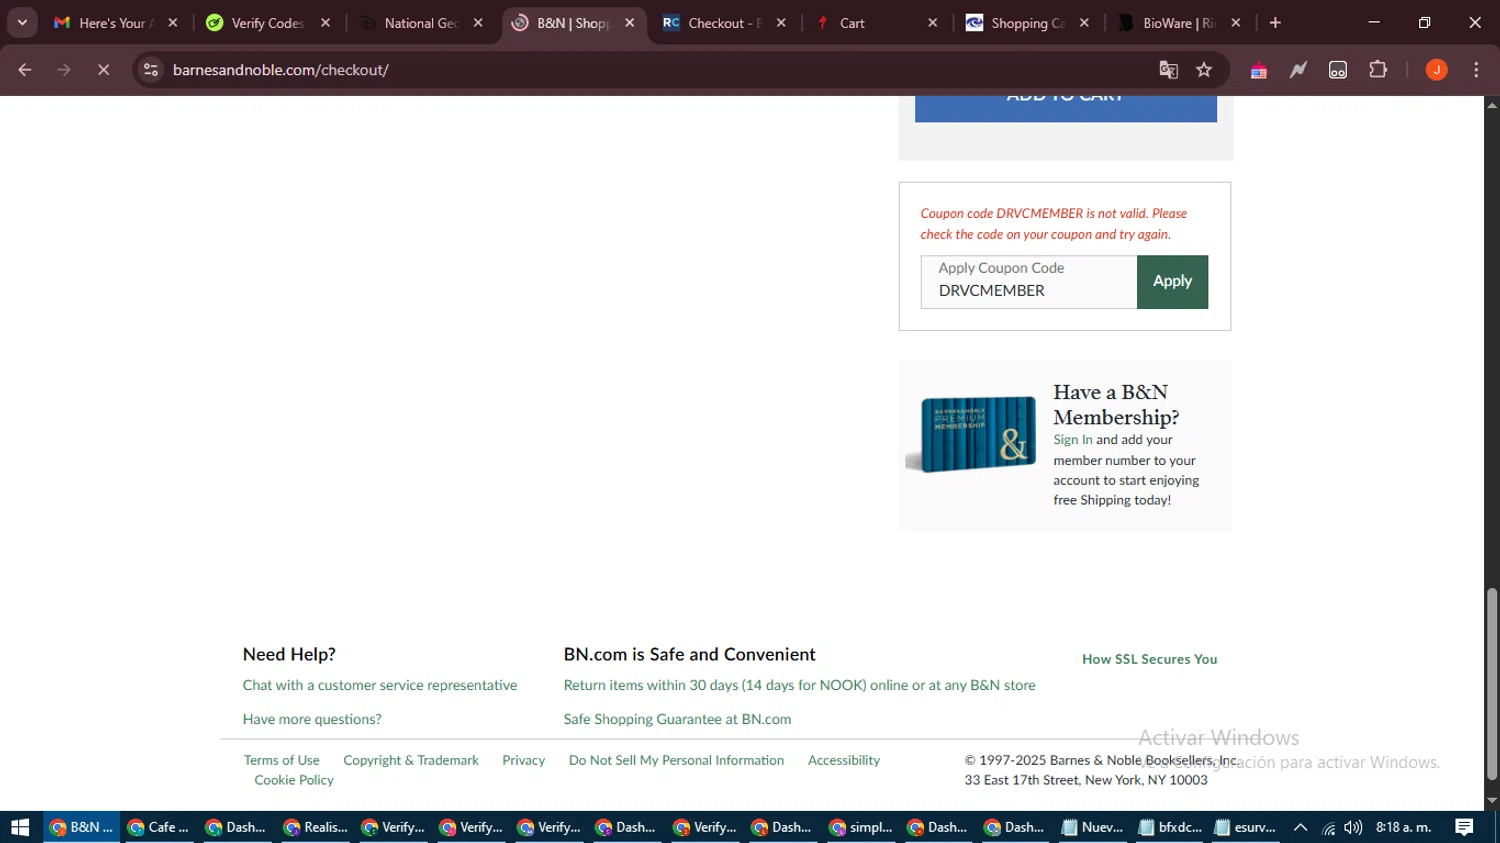Viewport: 1500px width, 843px height.
Task: Open the shopping extension icon in toolbar
Action: pyautogui.click(x=1259, y=70)
